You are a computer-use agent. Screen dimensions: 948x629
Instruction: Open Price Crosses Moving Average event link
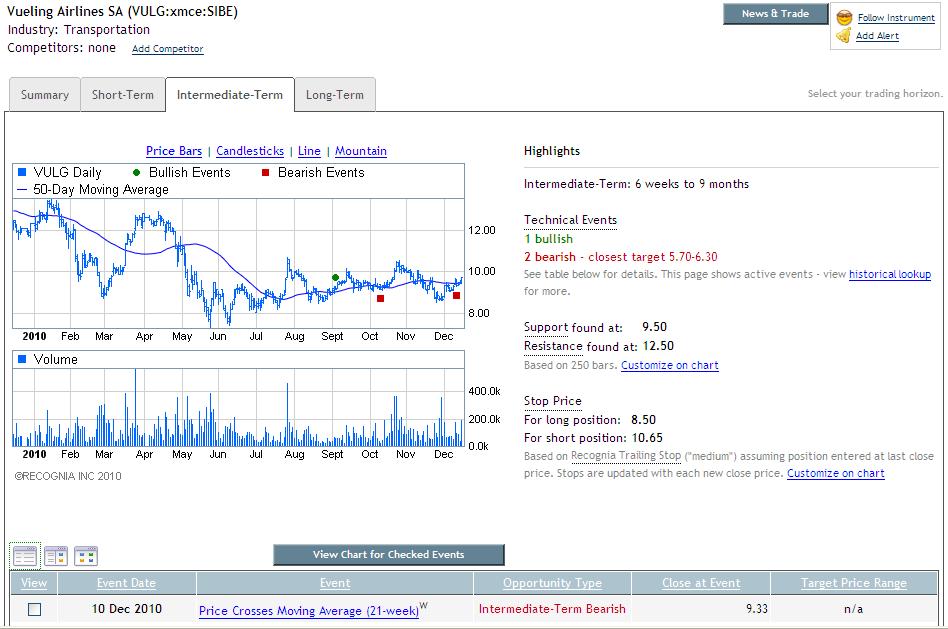(x=309, y=611)
